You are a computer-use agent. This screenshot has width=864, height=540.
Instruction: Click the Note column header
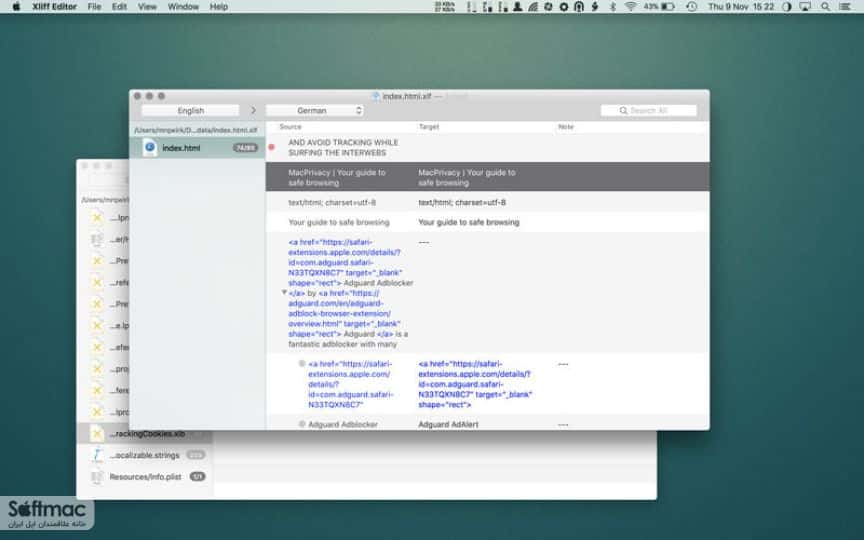click(x=566, y=127)
